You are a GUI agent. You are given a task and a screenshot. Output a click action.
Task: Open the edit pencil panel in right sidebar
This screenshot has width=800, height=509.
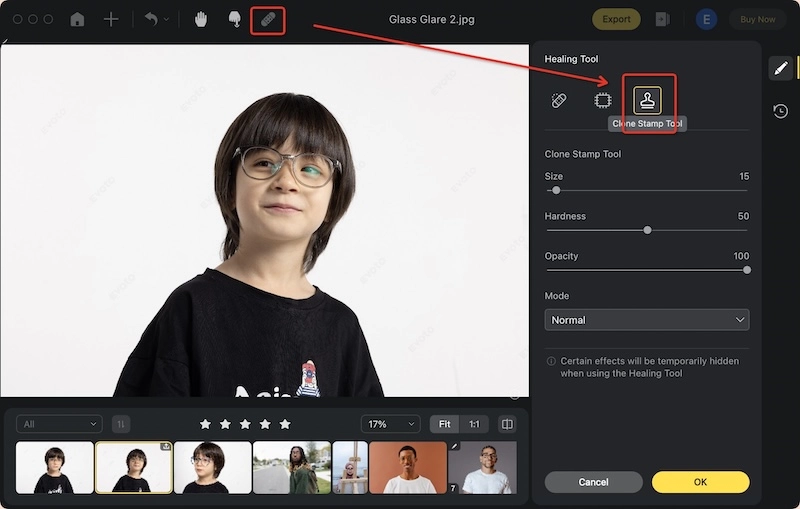point(781,68)
